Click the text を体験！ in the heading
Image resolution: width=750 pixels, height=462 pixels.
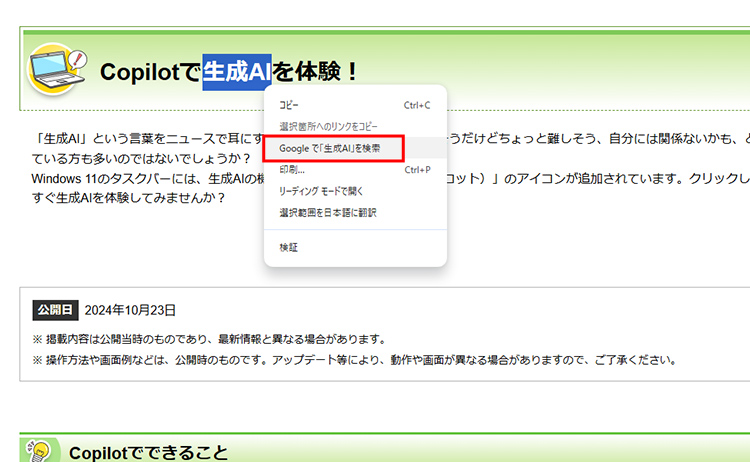316,72
